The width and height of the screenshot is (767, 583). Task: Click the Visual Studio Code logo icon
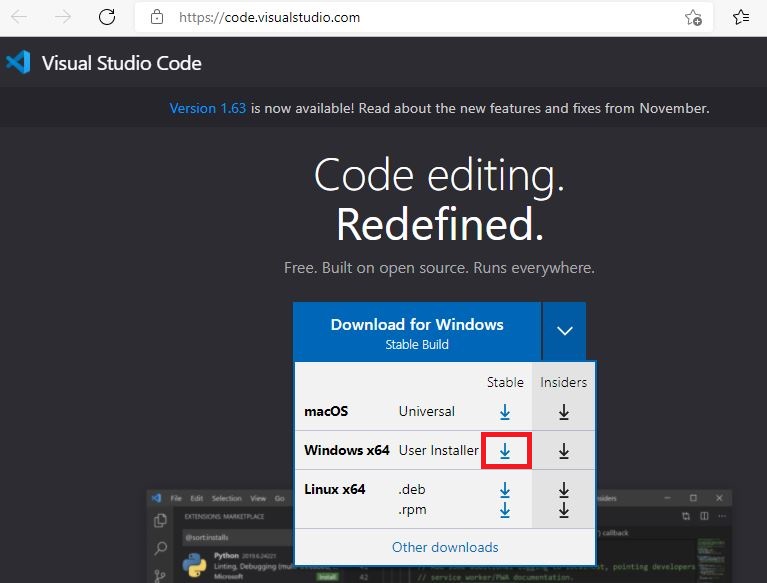click(x=18, y=63)
